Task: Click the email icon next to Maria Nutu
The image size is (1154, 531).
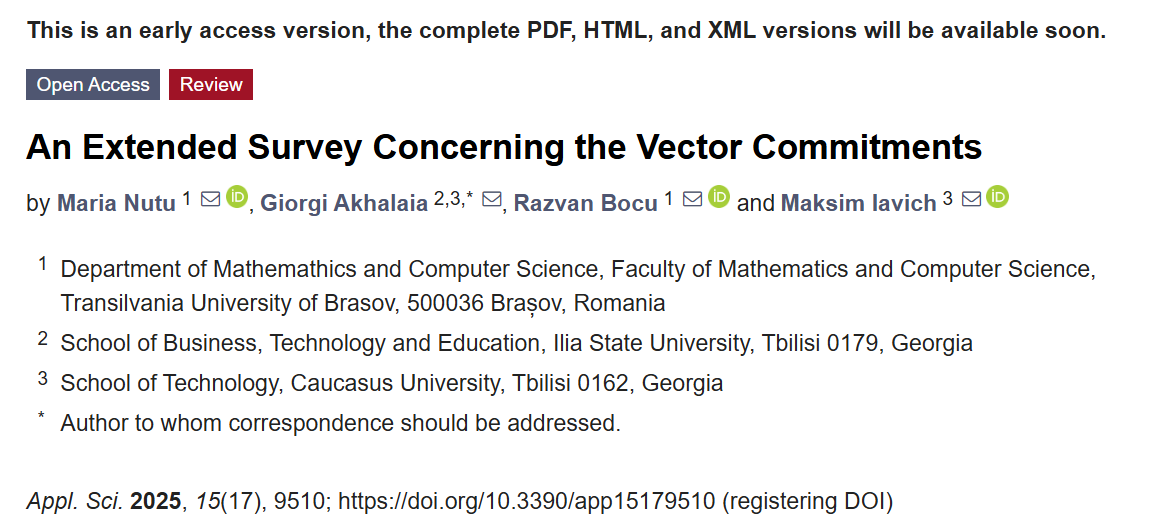Action: pos(210,199)
